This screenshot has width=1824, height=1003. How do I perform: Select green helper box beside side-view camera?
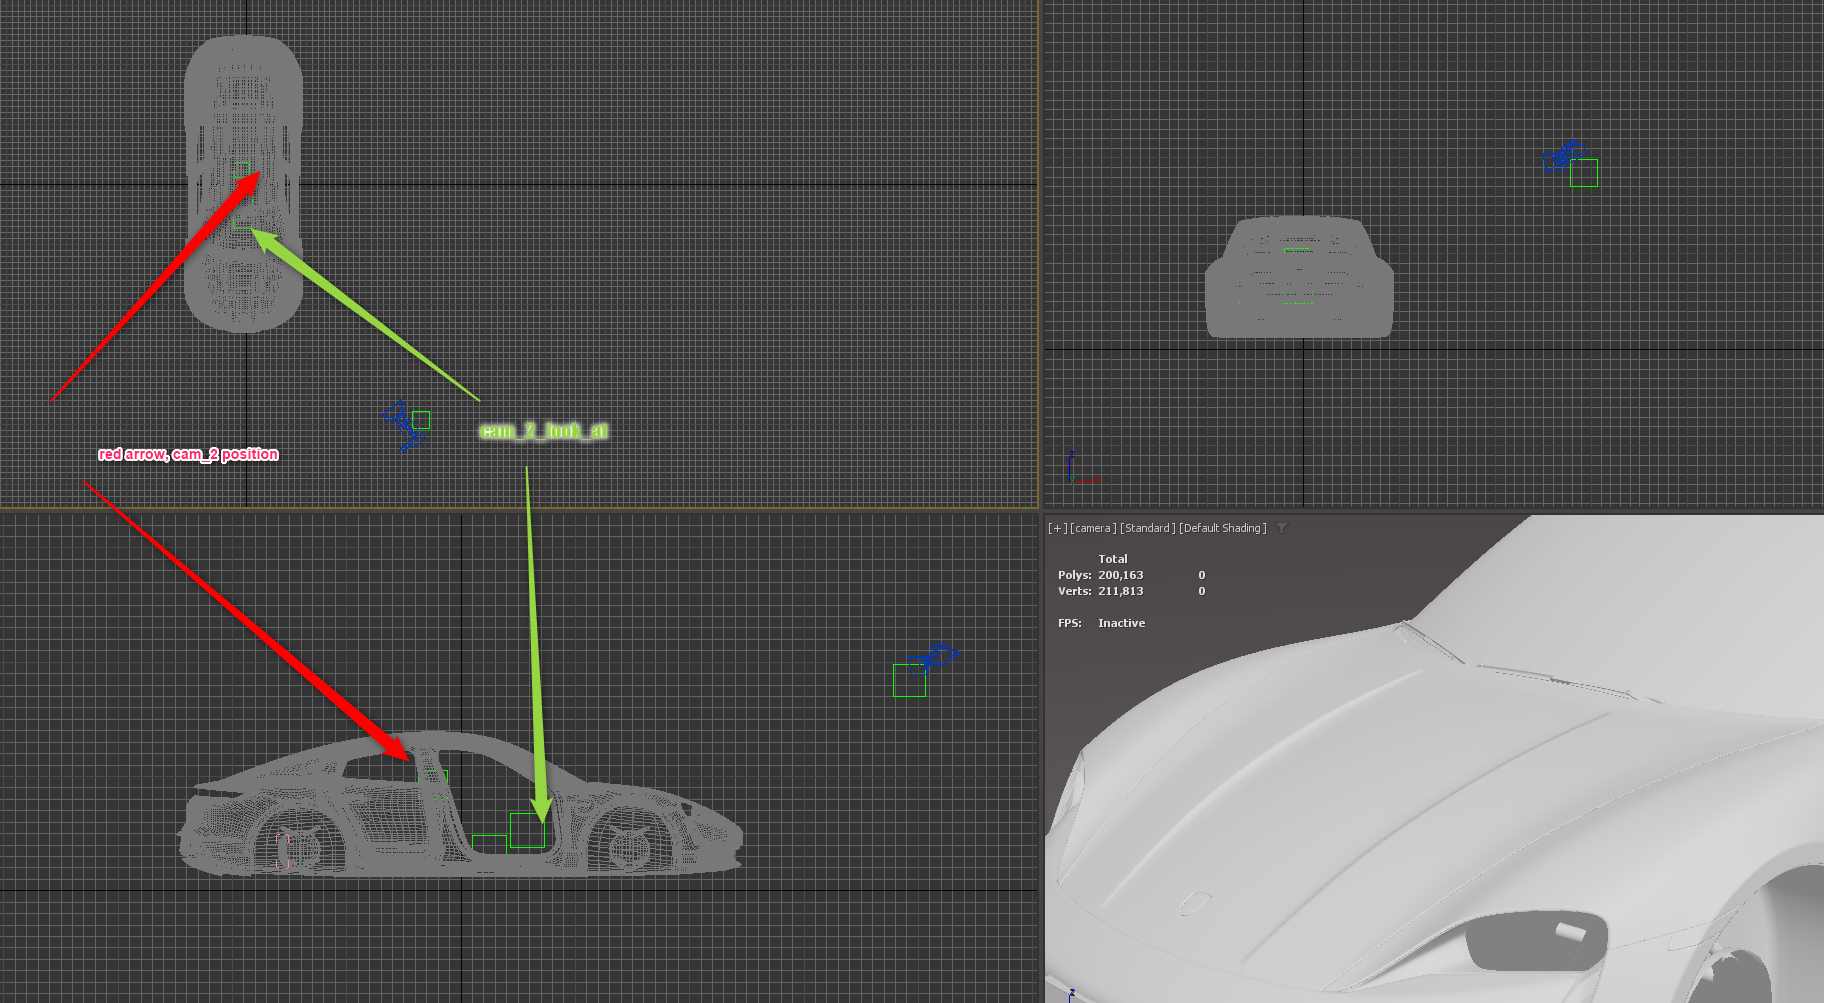pos(909,680)
